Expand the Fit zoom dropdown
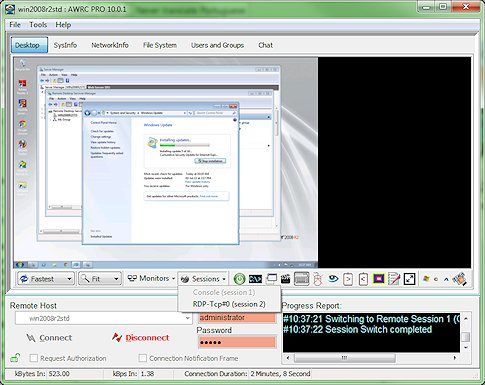The image size is (485, 385). tap(99, 279)
